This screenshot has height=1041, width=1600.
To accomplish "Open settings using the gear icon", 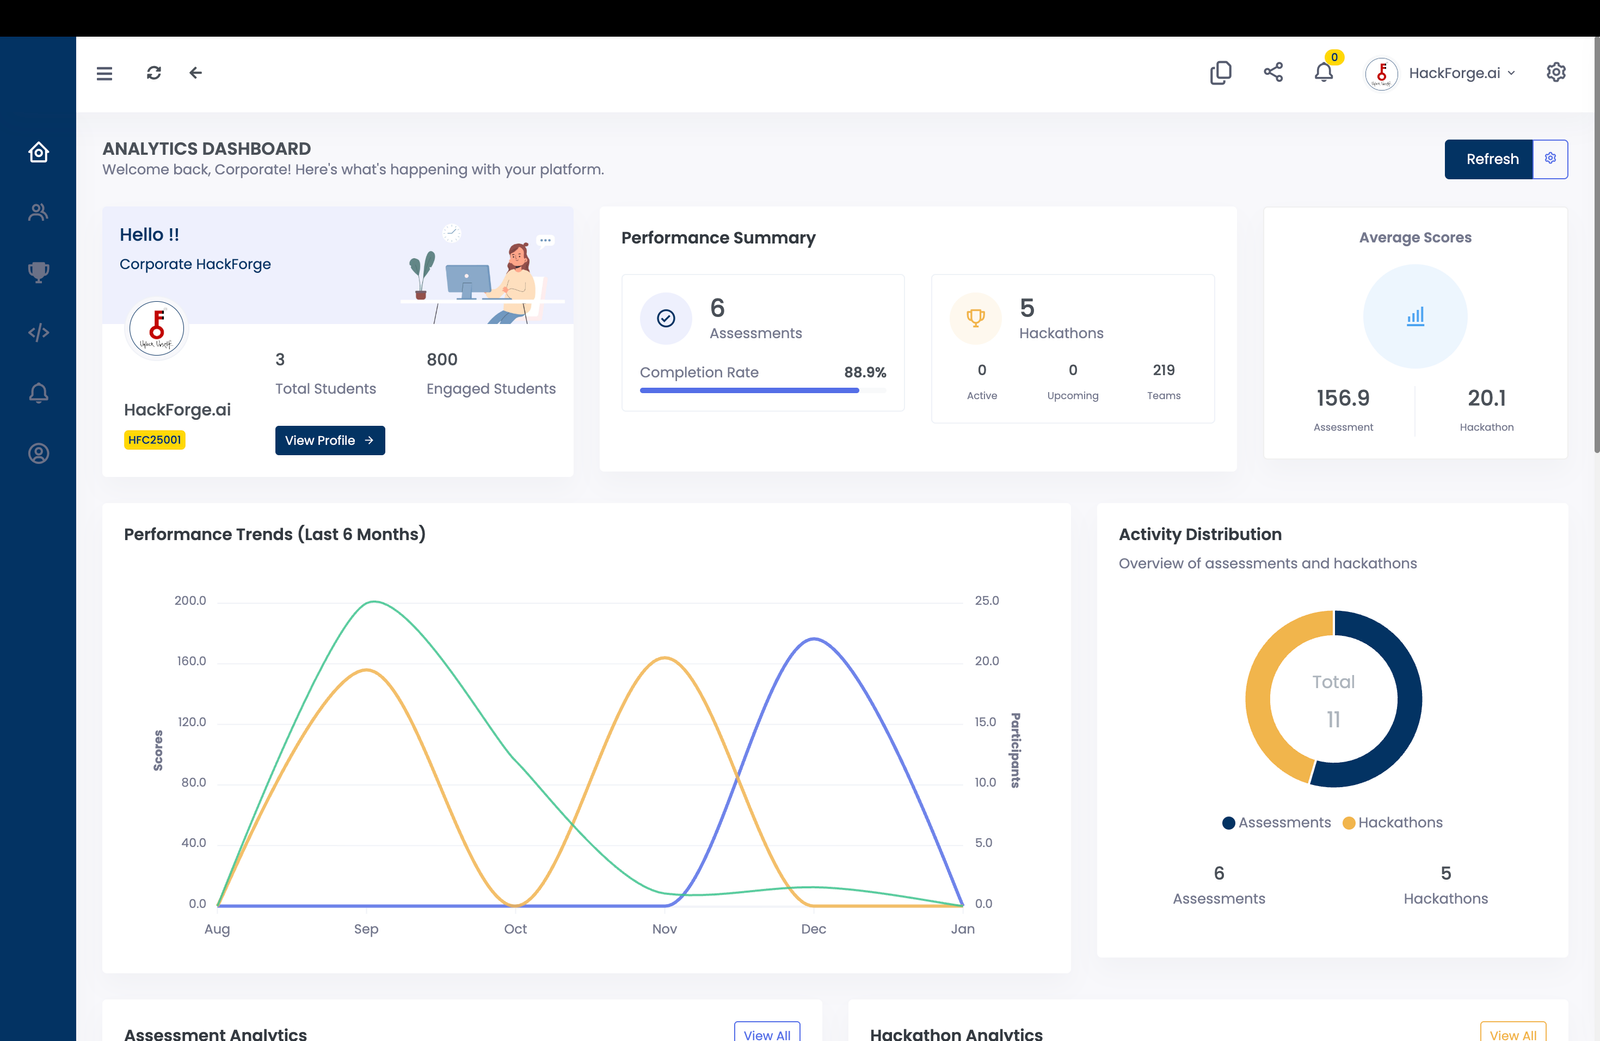I will [1556, 72].
